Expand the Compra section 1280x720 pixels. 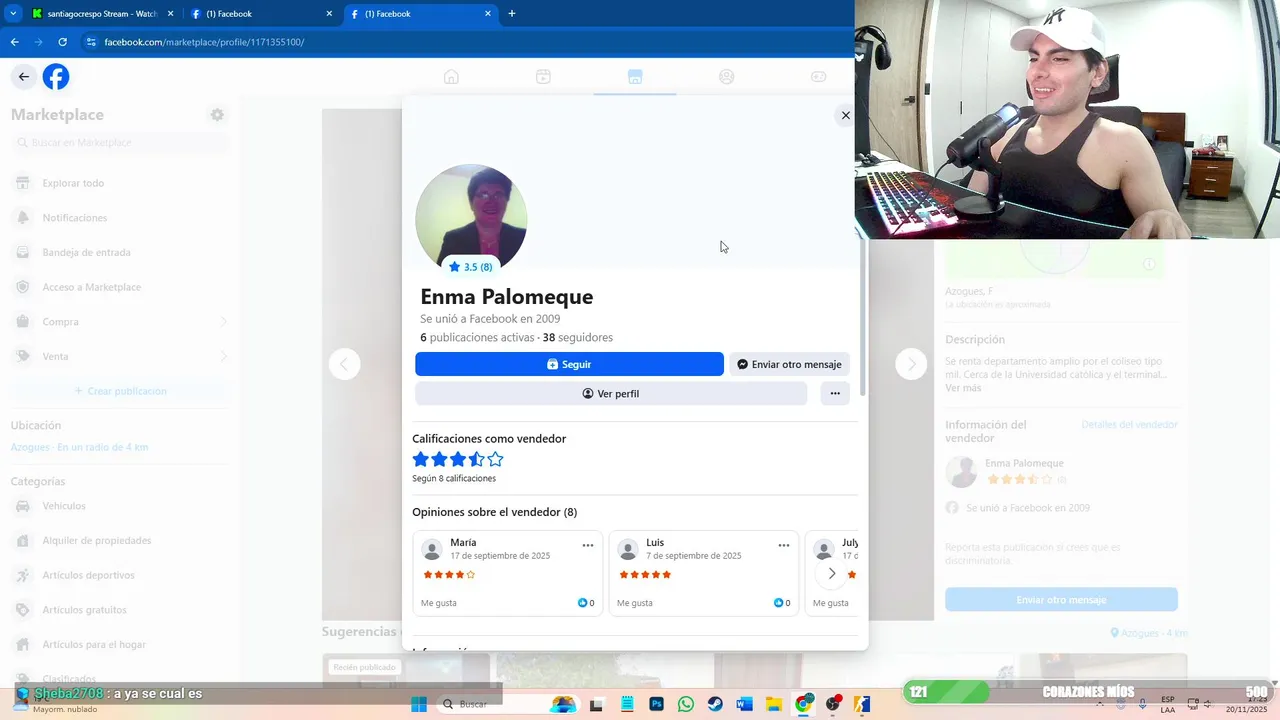point(120,322)
